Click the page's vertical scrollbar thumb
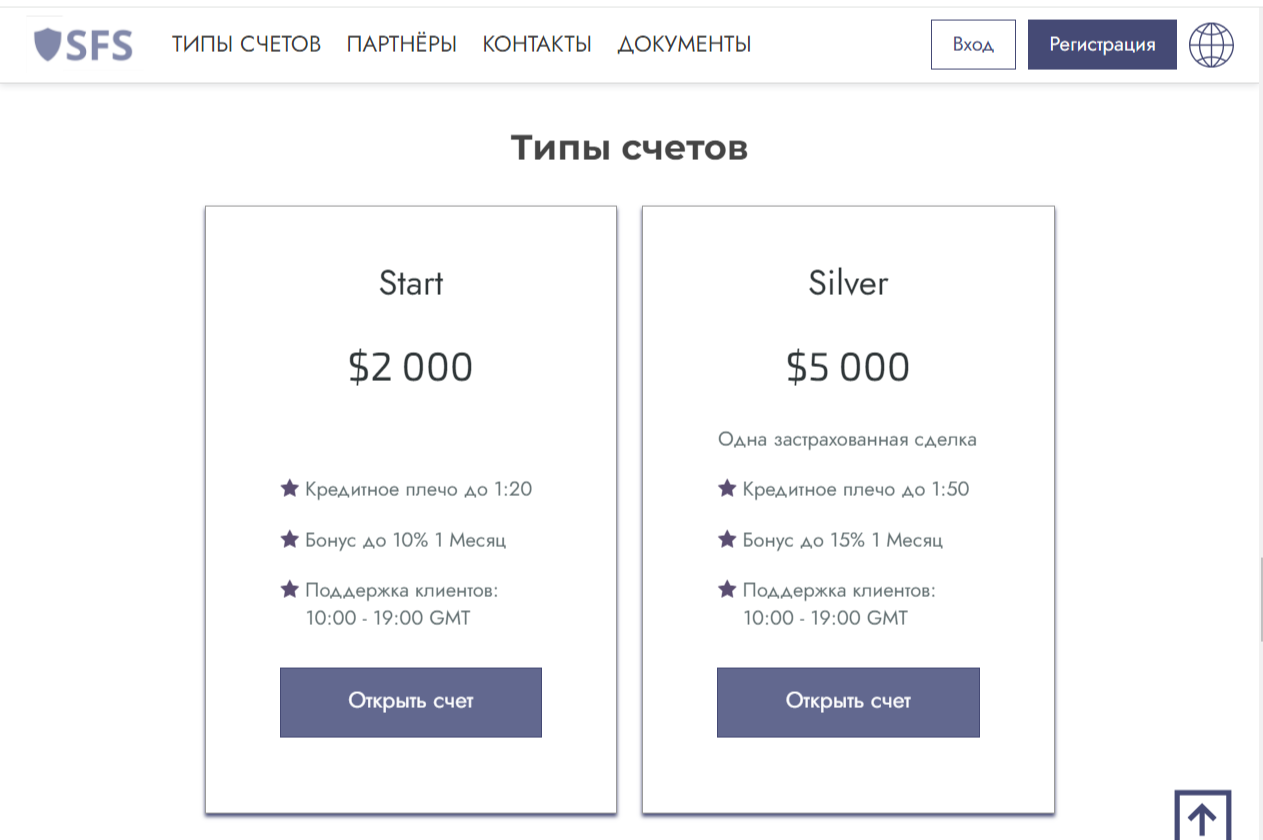Viewport: 1263px width, 840px height. [x=1259, y=598]
